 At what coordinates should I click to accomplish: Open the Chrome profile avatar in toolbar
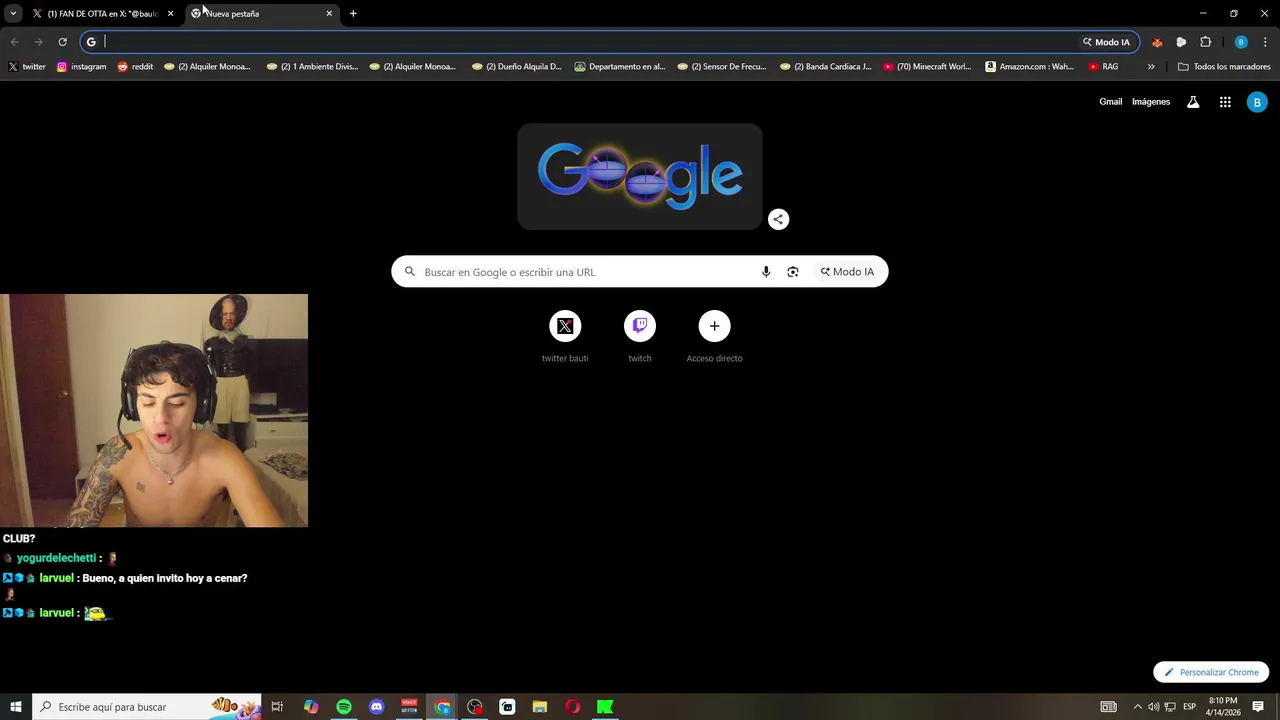1241,42
